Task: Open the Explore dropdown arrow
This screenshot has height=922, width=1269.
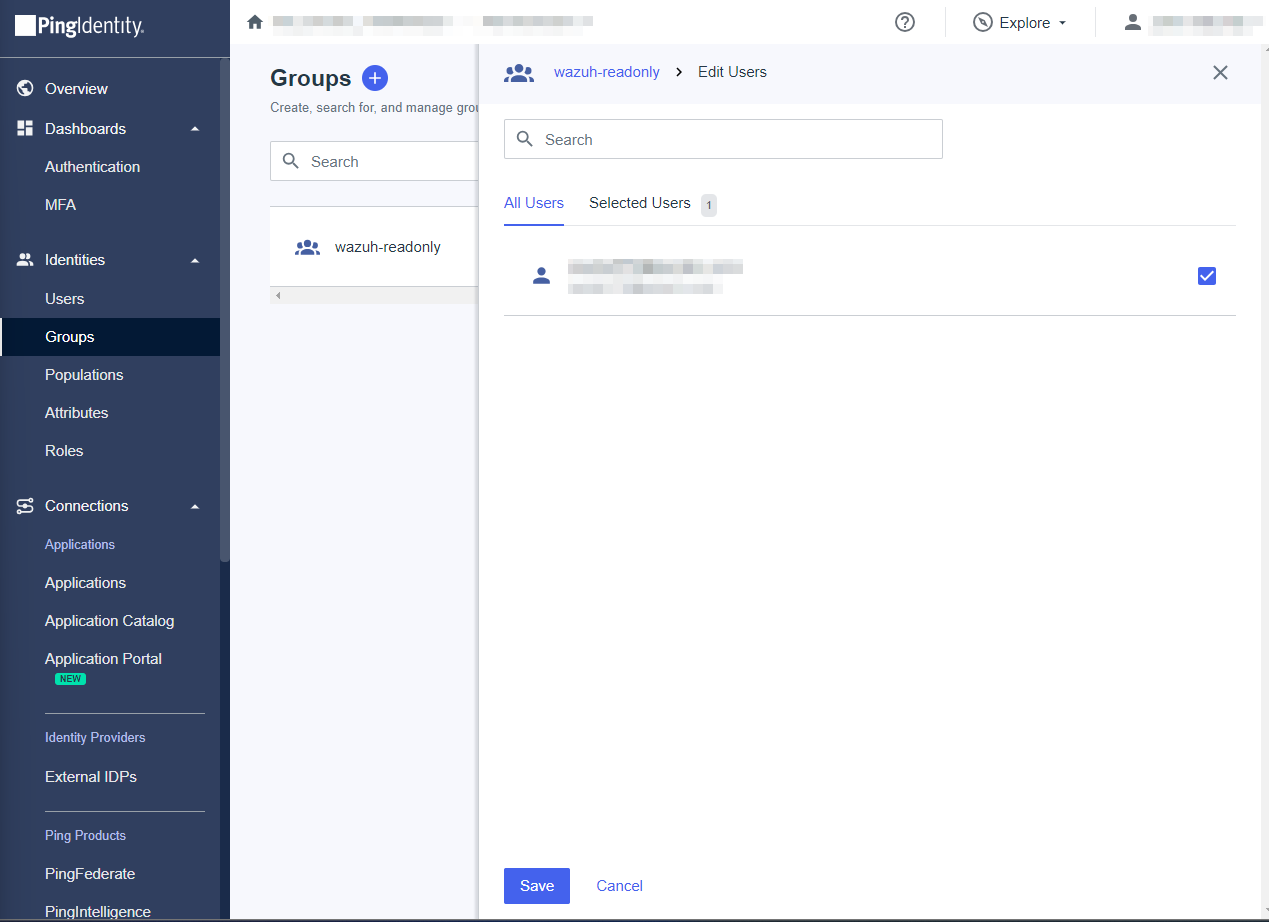Action: coord(1062,23)
